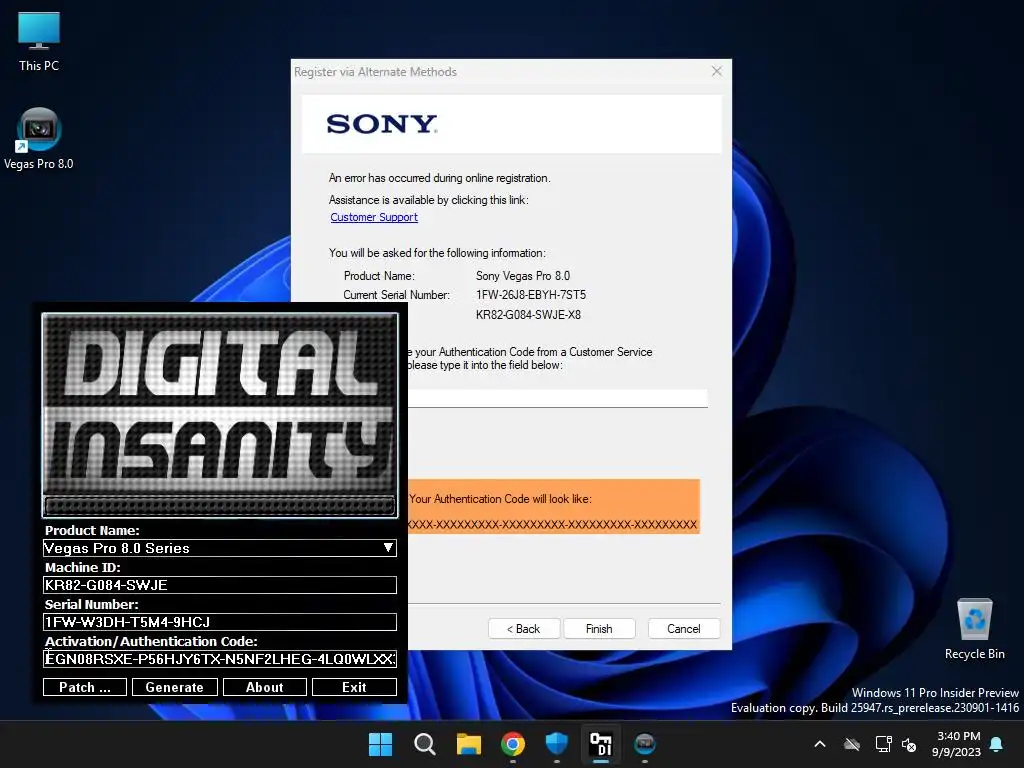The height and width of the screenshot is (768, 1024).
Task: Select the Vegas Pro 8.0 desktop shortcut
Action: (39, 138)
